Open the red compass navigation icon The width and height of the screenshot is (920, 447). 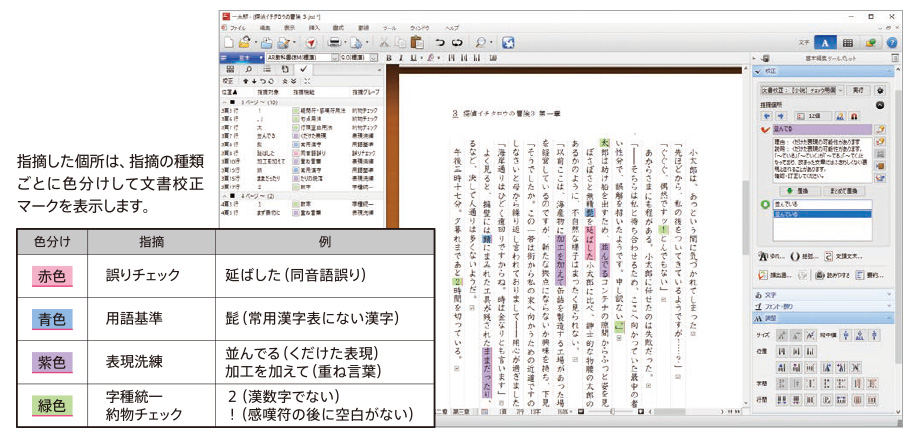(311, 43)
